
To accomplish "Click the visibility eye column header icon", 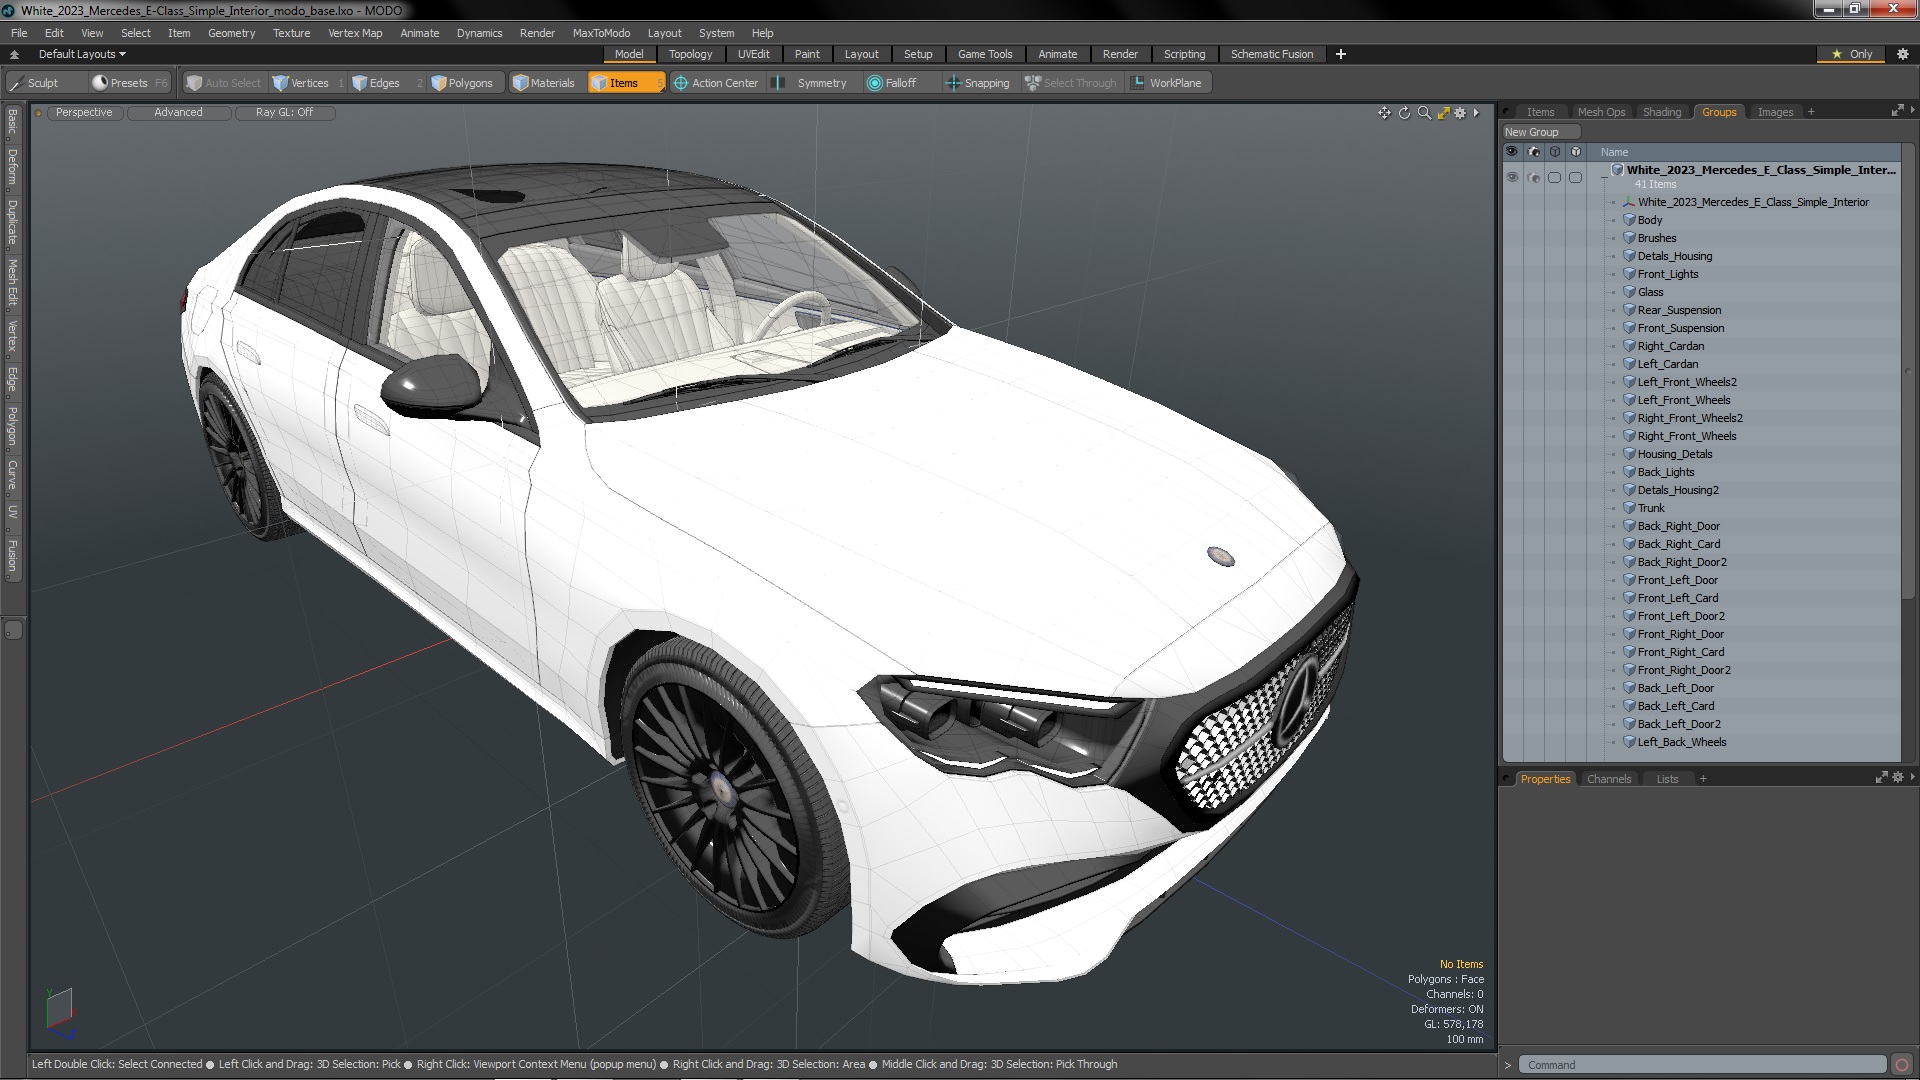I will pos(1512,152).
